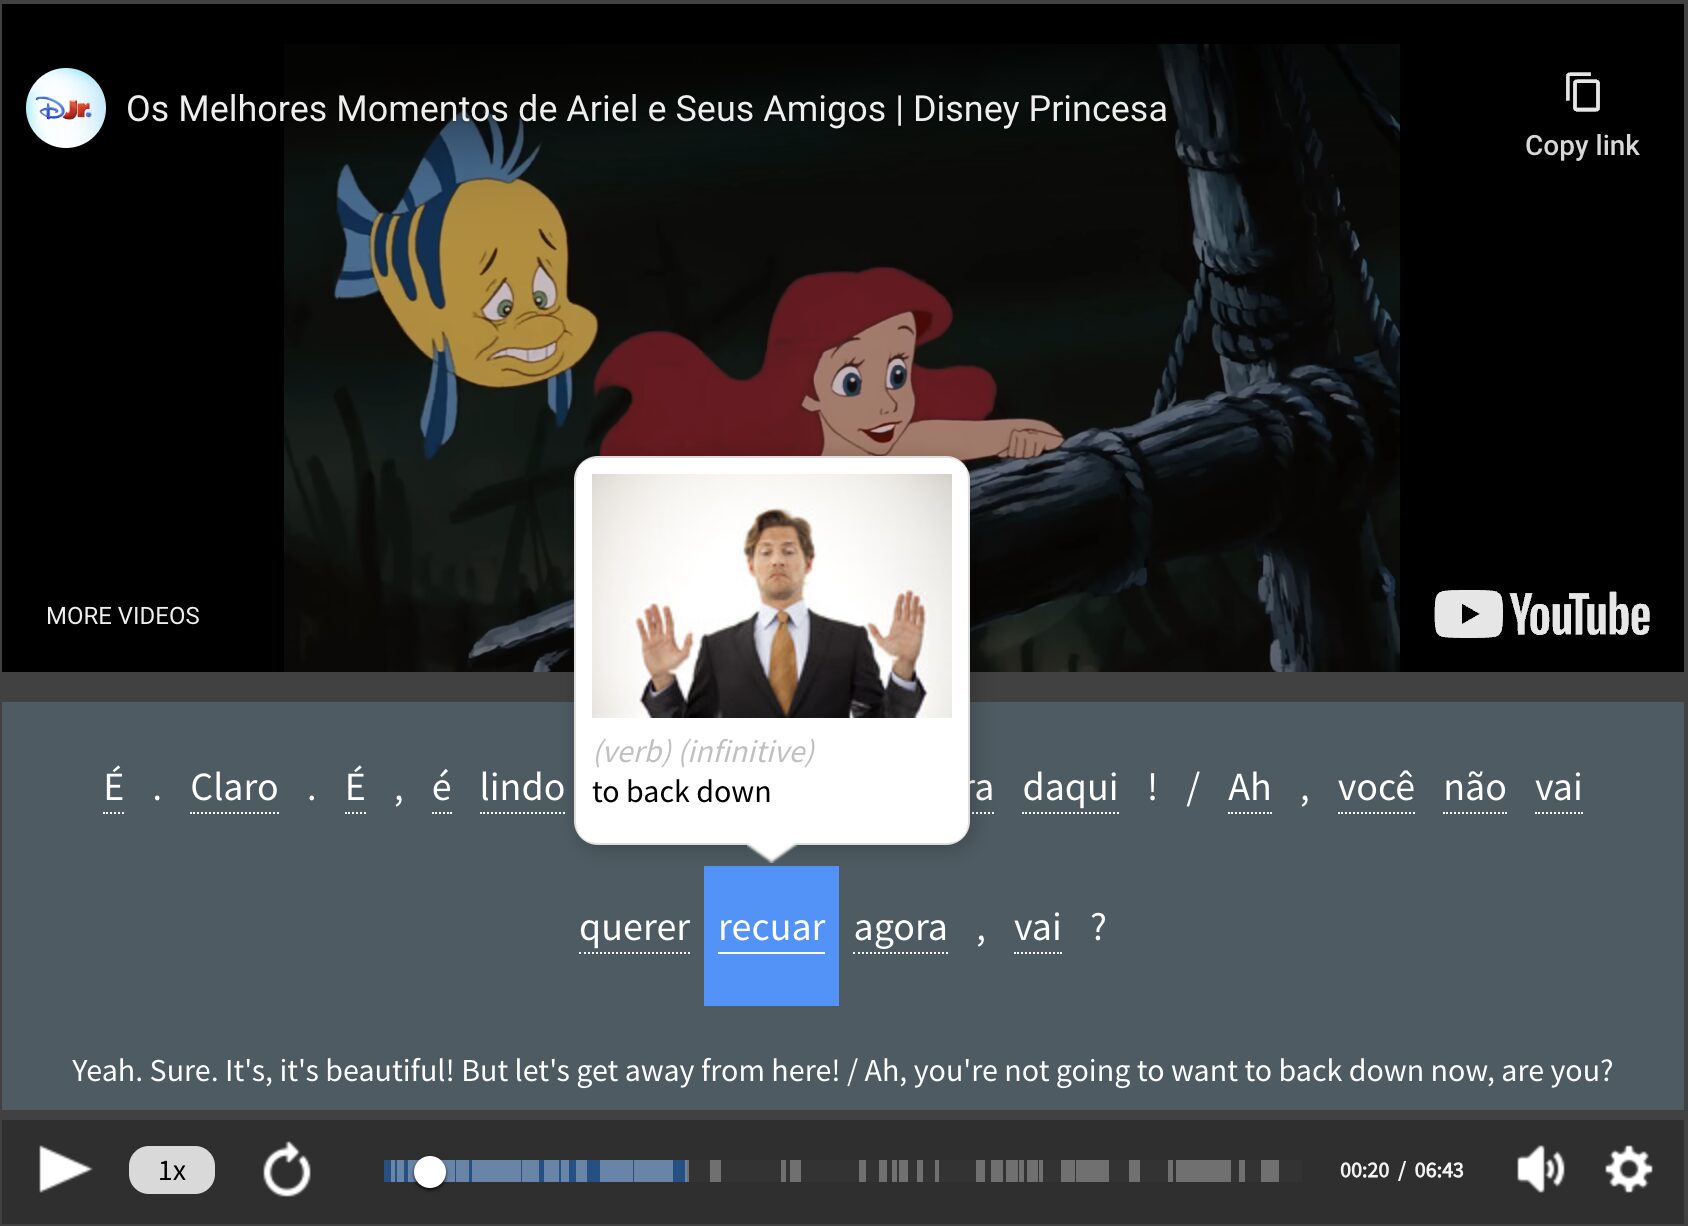The height and width of the screenshot is (1226, 1688).
Task: Select the word "Claro" in the subtitles
Action: pos(234,788)
